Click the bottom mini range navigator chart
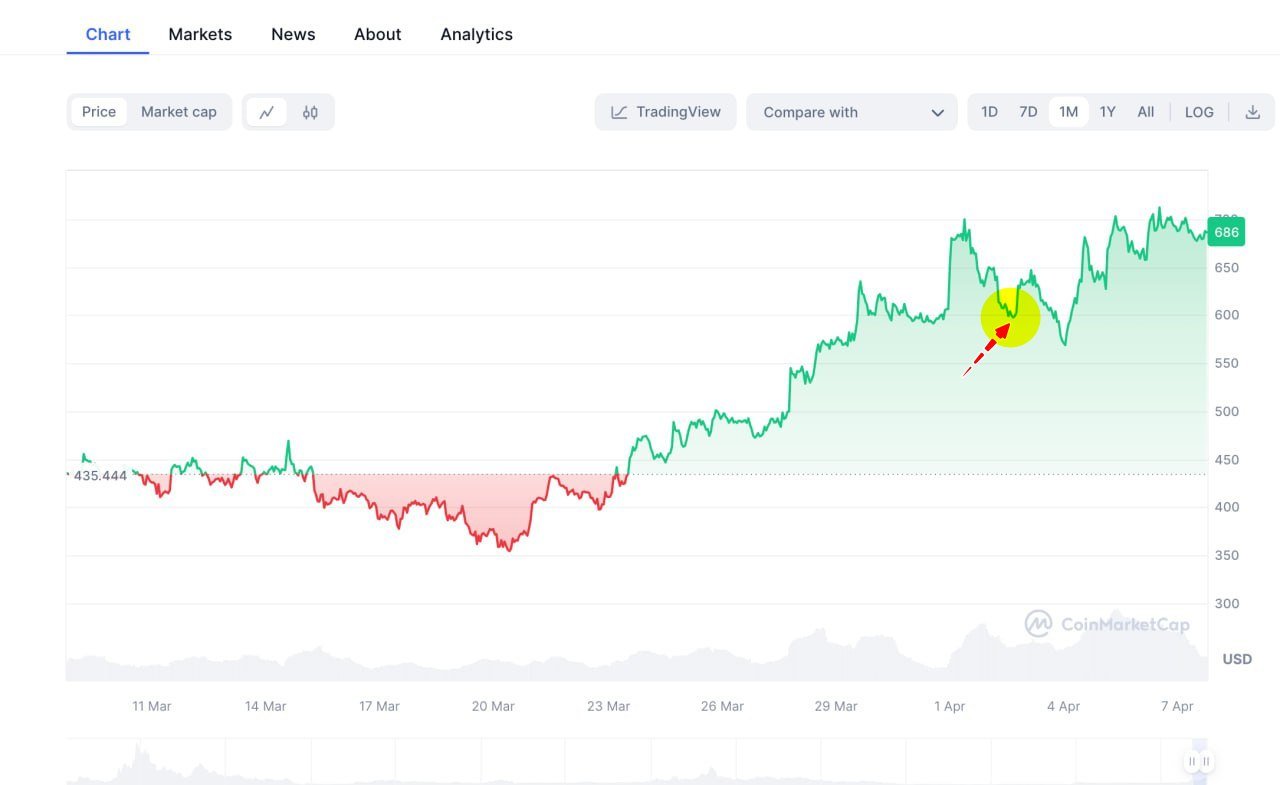Screen dimensions: 1280x785 click(x=636, y=762)
